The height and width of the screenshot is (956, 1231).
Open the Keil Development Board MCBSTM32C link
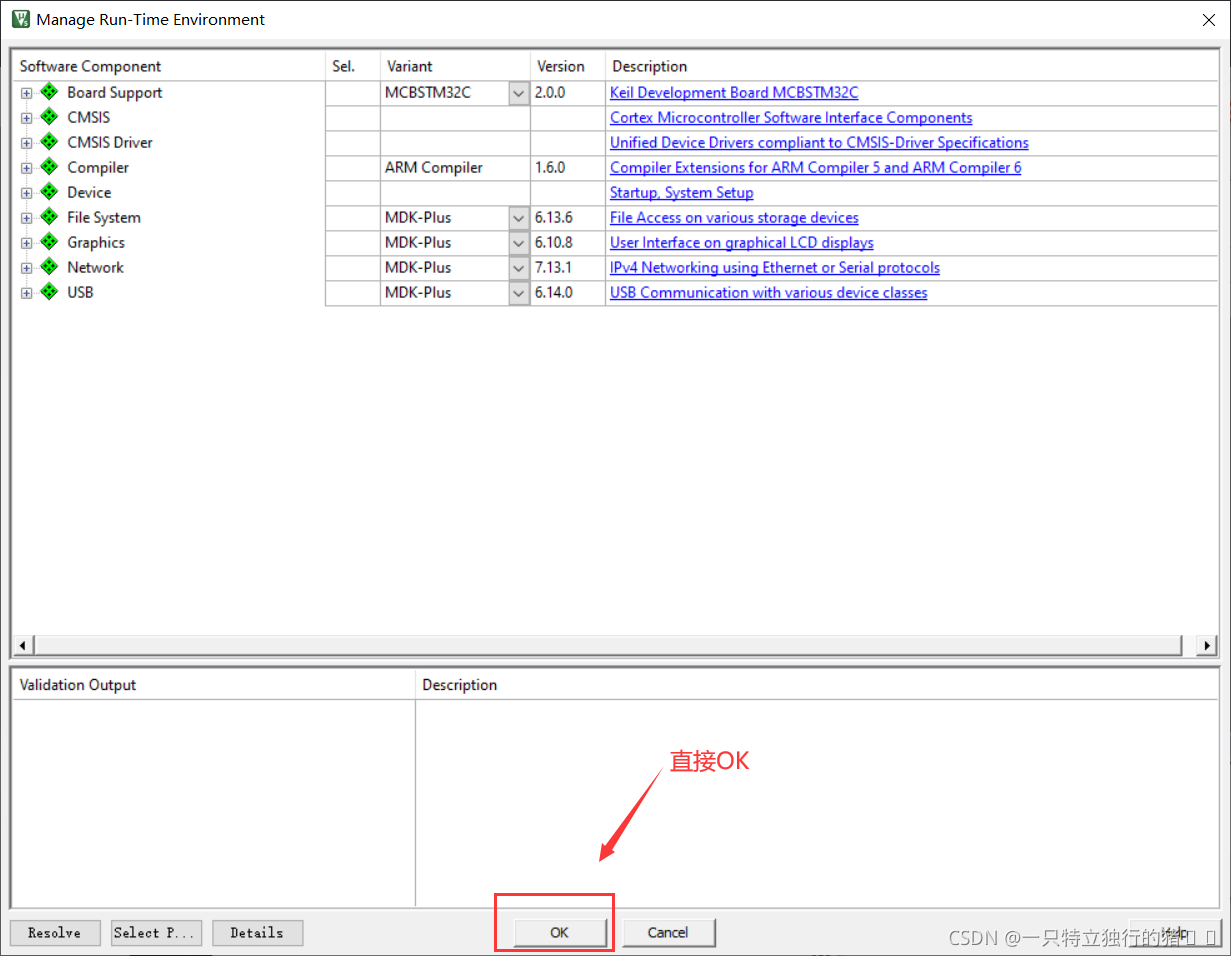coord(734,92)
